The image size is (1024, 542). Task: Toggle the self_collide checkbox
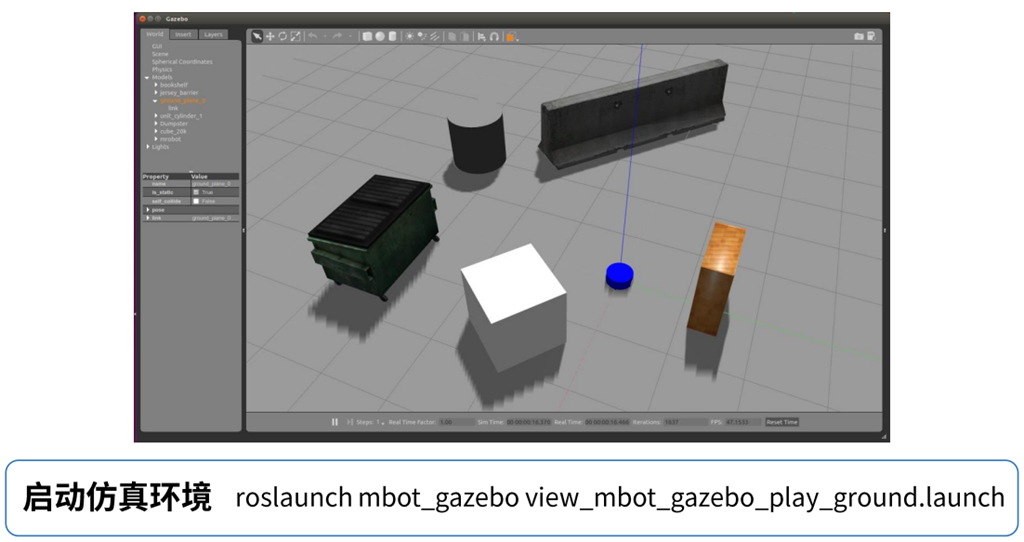196,201
